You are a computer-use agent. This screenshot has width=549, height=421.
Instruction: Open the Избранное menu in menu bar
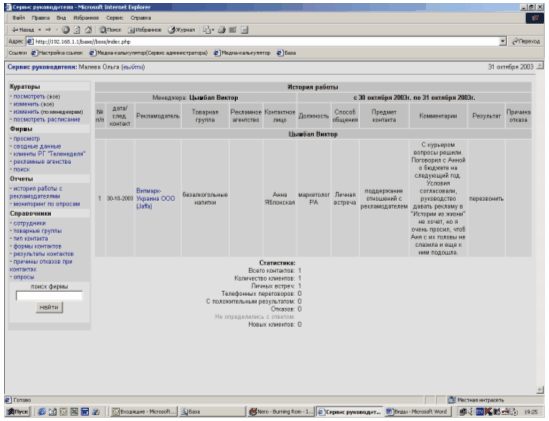click(86, 18)
